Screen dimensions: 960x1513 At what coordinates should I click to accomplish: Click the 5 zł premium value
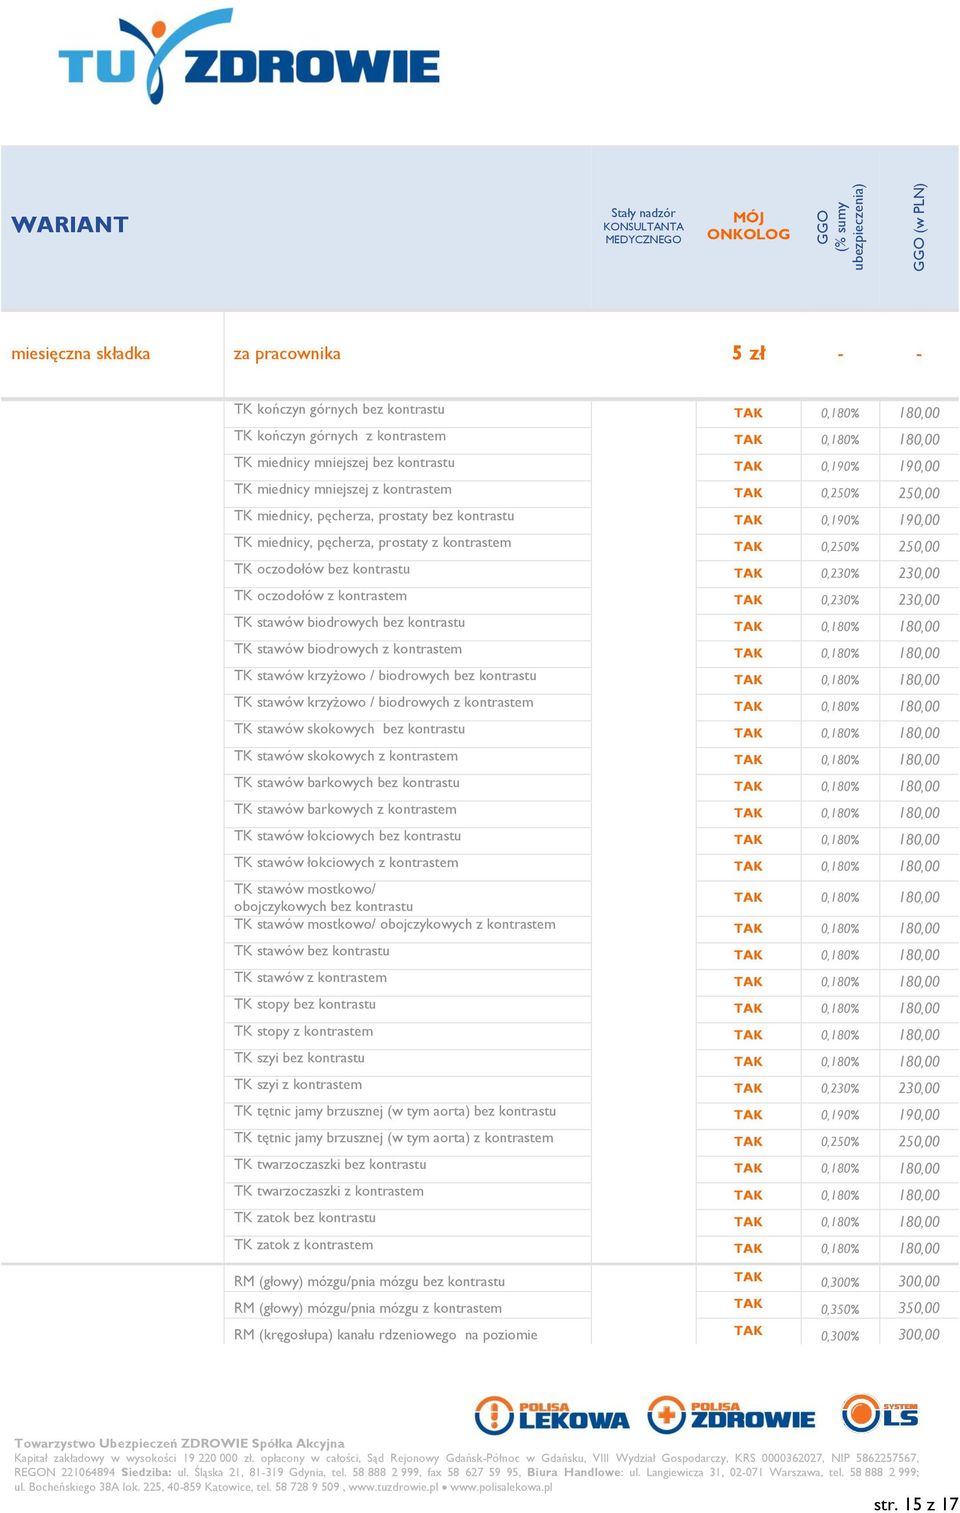[748, 353]
